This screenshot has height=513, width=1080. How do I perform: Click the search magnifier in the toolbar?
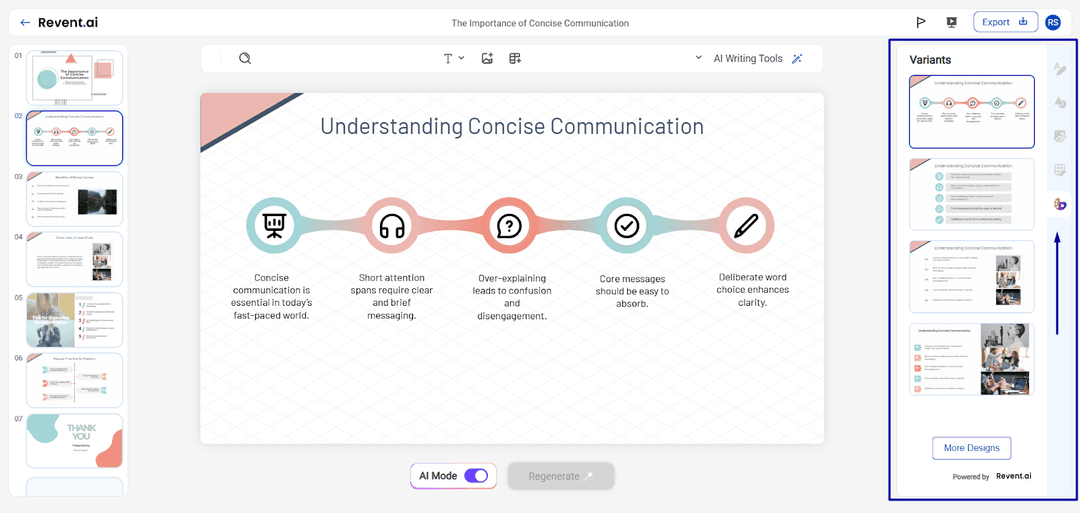pyautogui.click(x=245, y=59)
